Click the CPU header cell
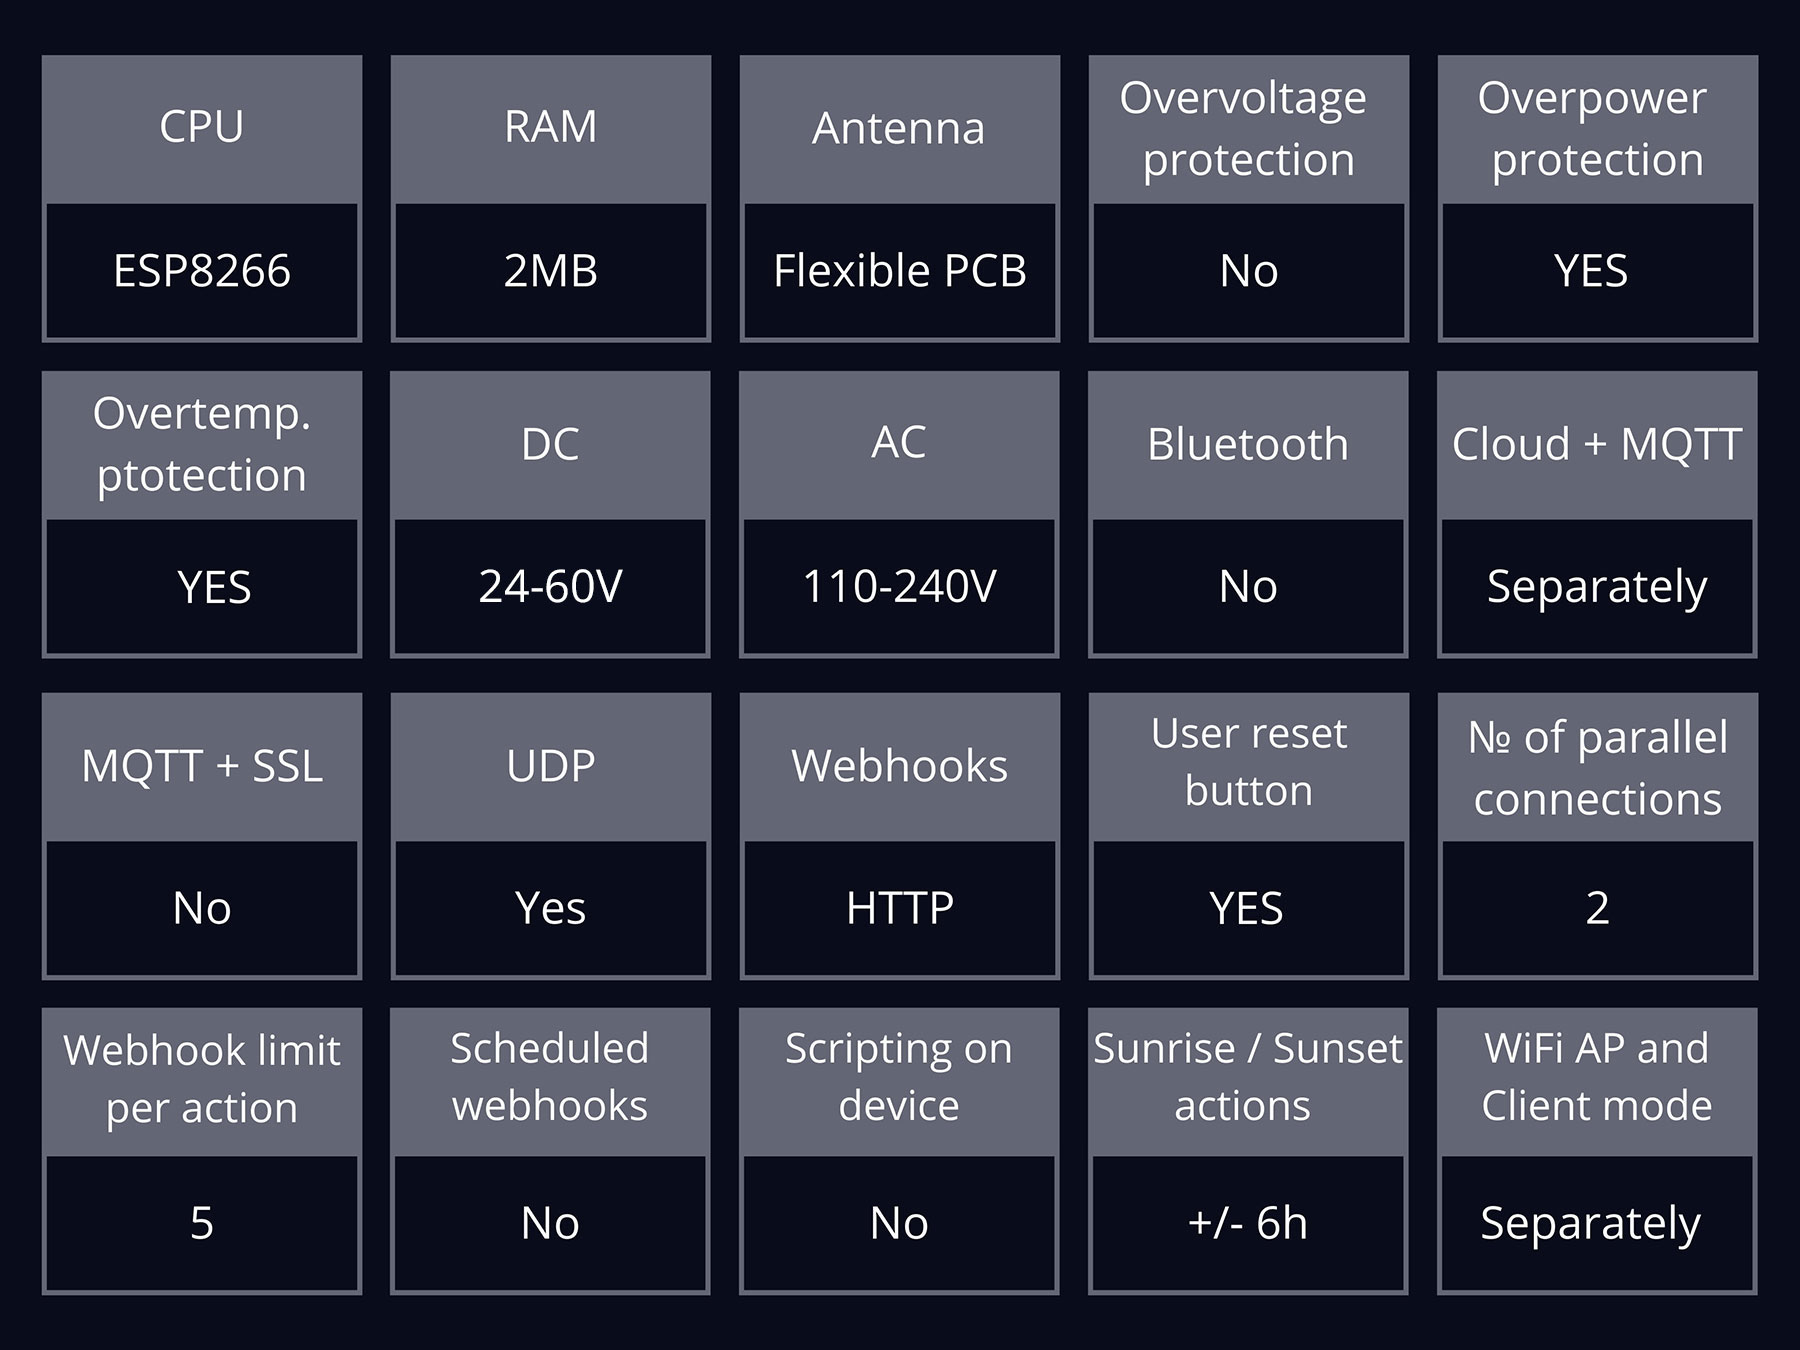Image resolution: width=1800 pixels, height=1350 pixels. [202, 128]
